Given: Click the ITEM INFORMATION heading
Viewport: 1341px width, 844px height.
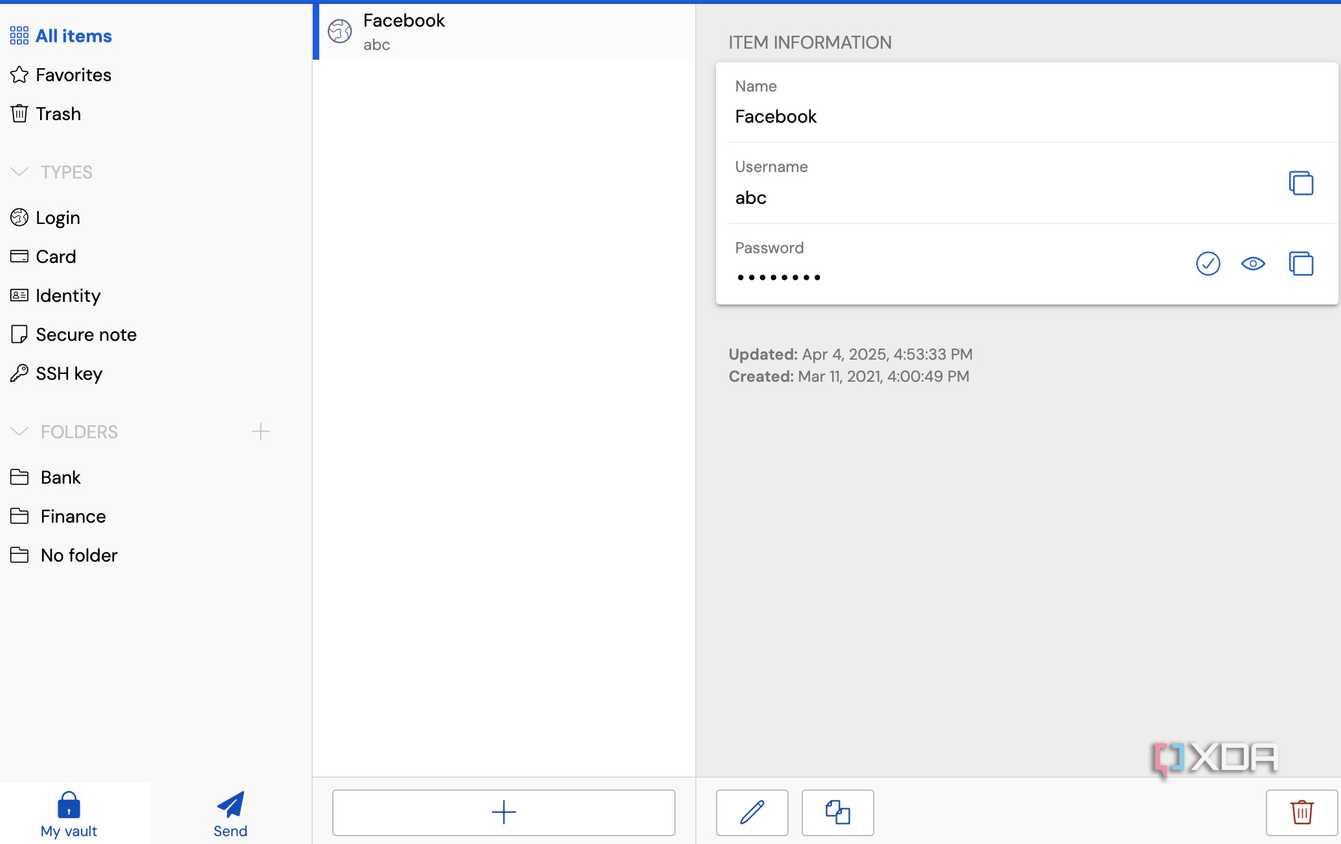Looking at the screenshot, I should (810, 43).
